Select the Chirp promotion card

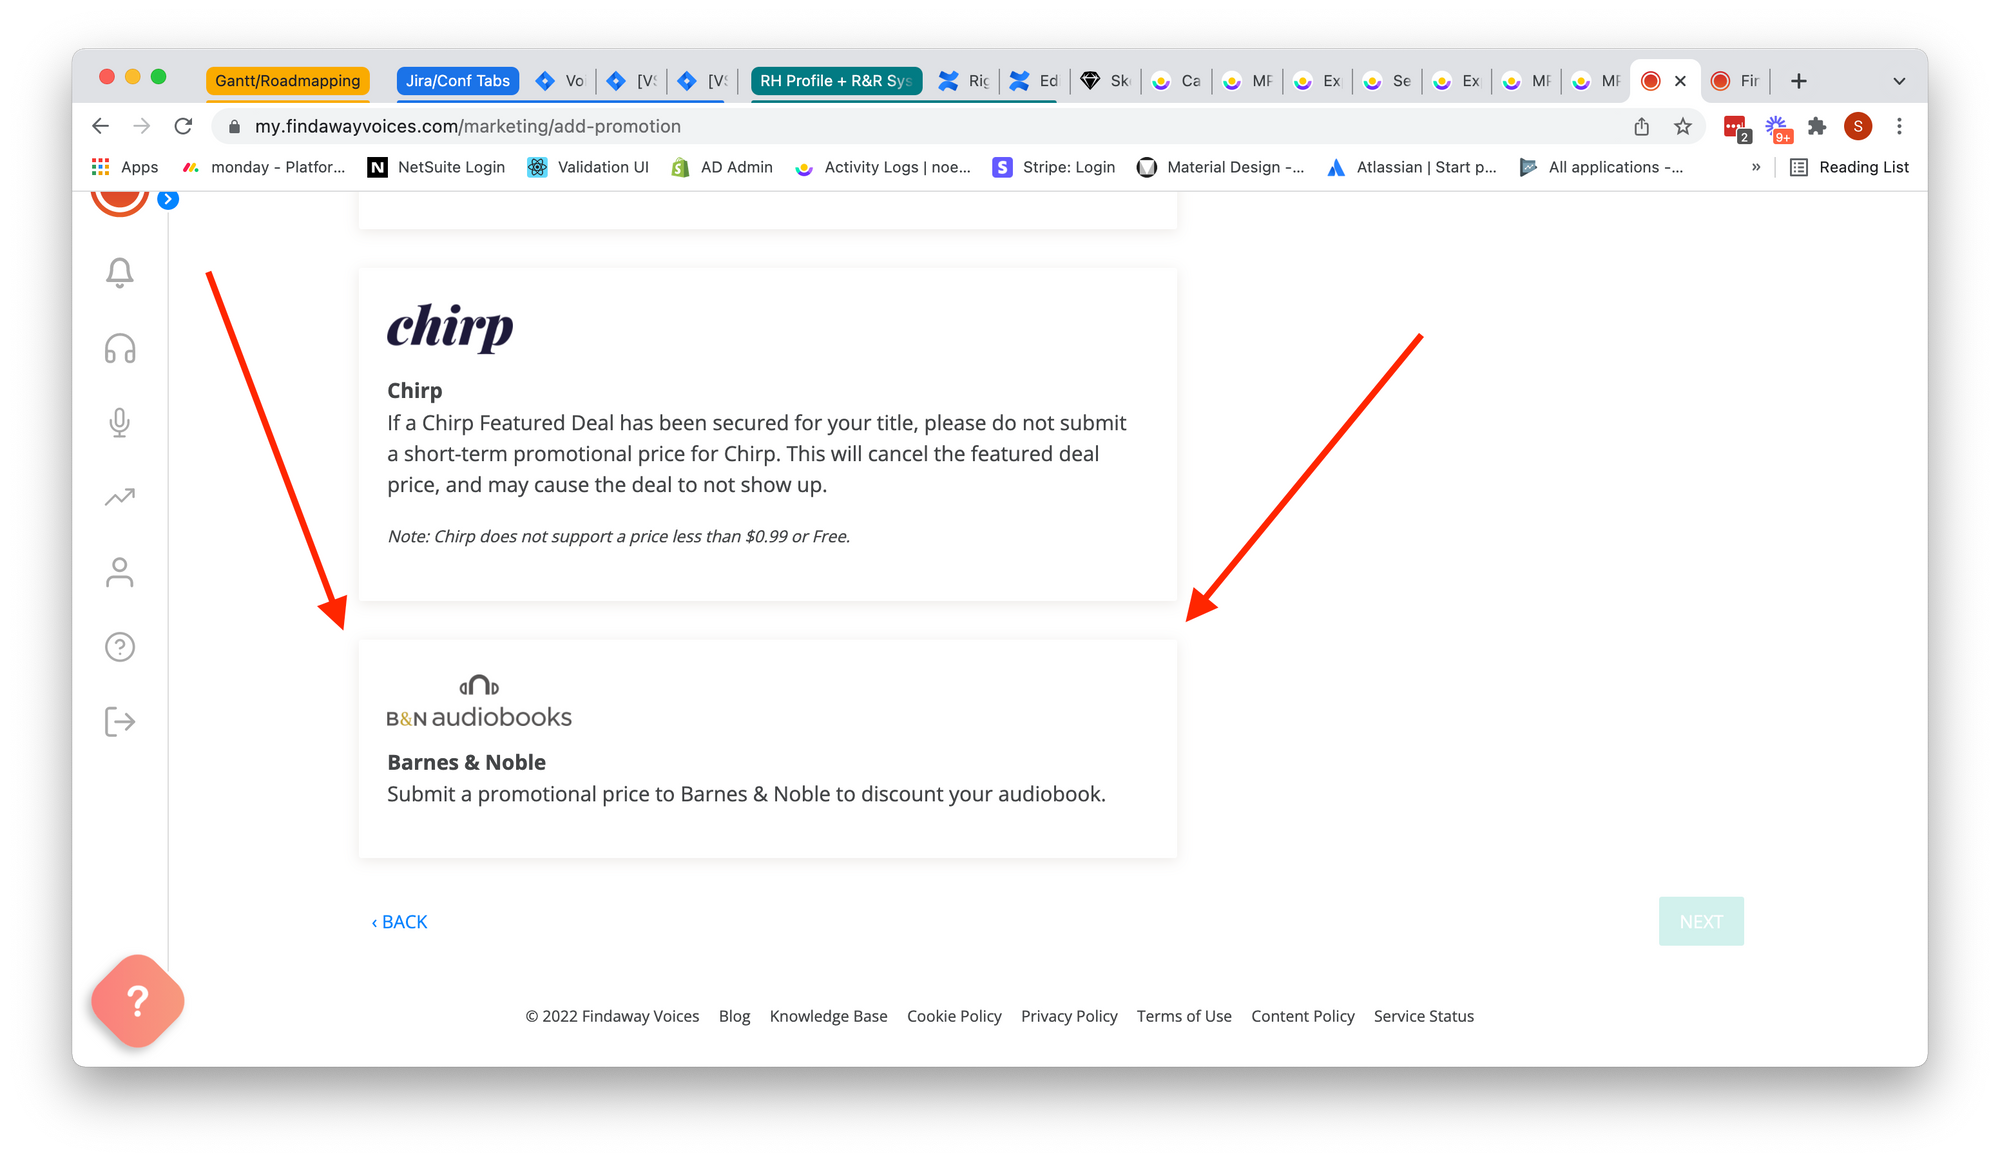(x=768, y=434)
